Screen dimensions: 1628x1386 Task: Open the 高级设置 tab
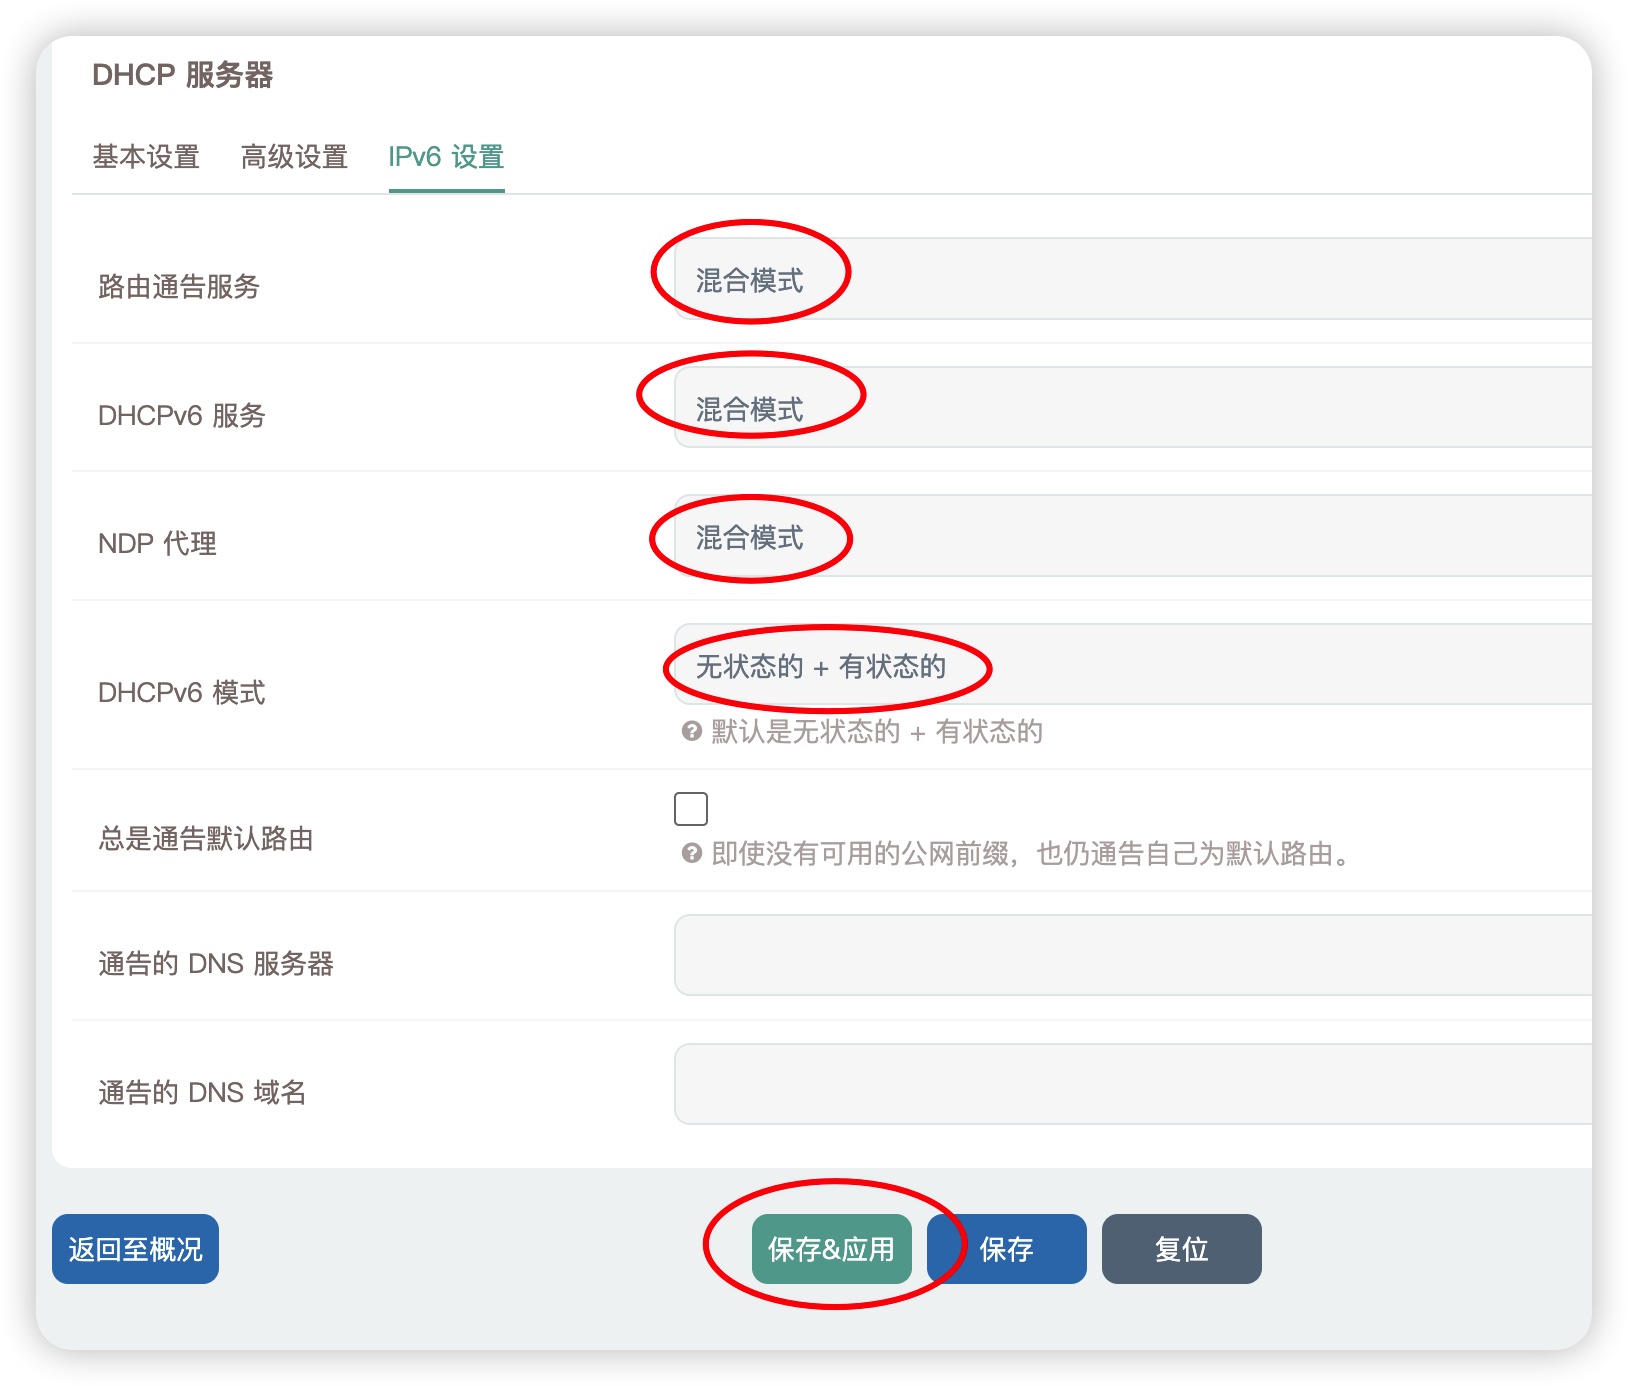point(292,157)
